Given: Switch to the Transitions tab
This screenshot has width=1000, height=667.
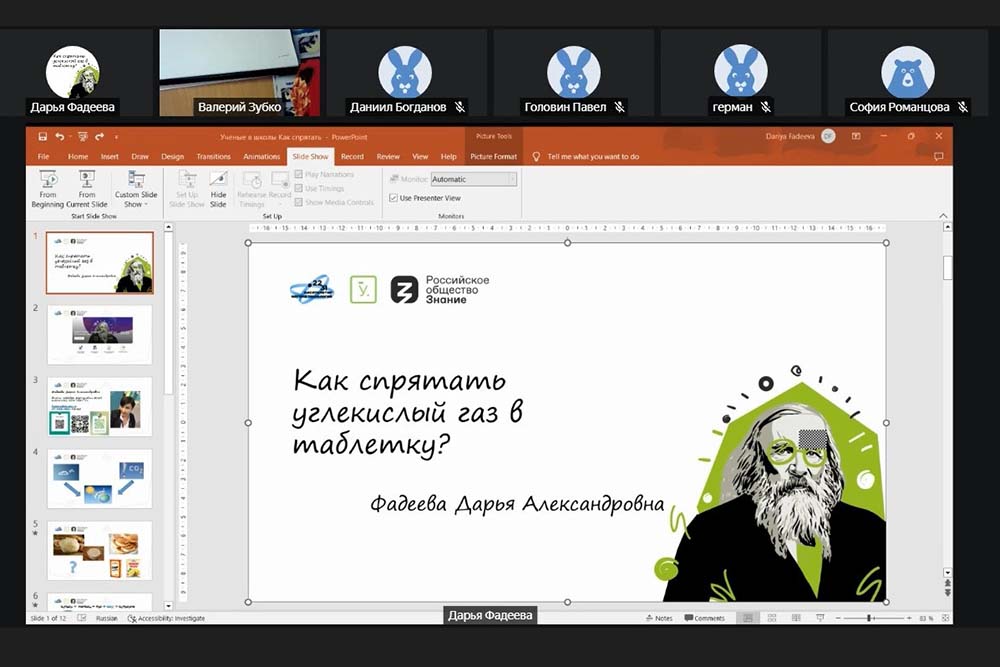Looking at the screenshot, I should tap(213, 157).
